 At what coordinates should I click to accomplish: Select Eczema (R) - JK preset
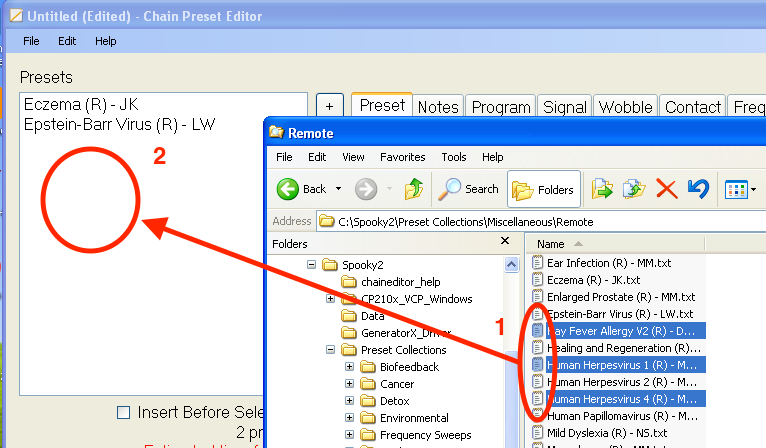click(81, 104)
